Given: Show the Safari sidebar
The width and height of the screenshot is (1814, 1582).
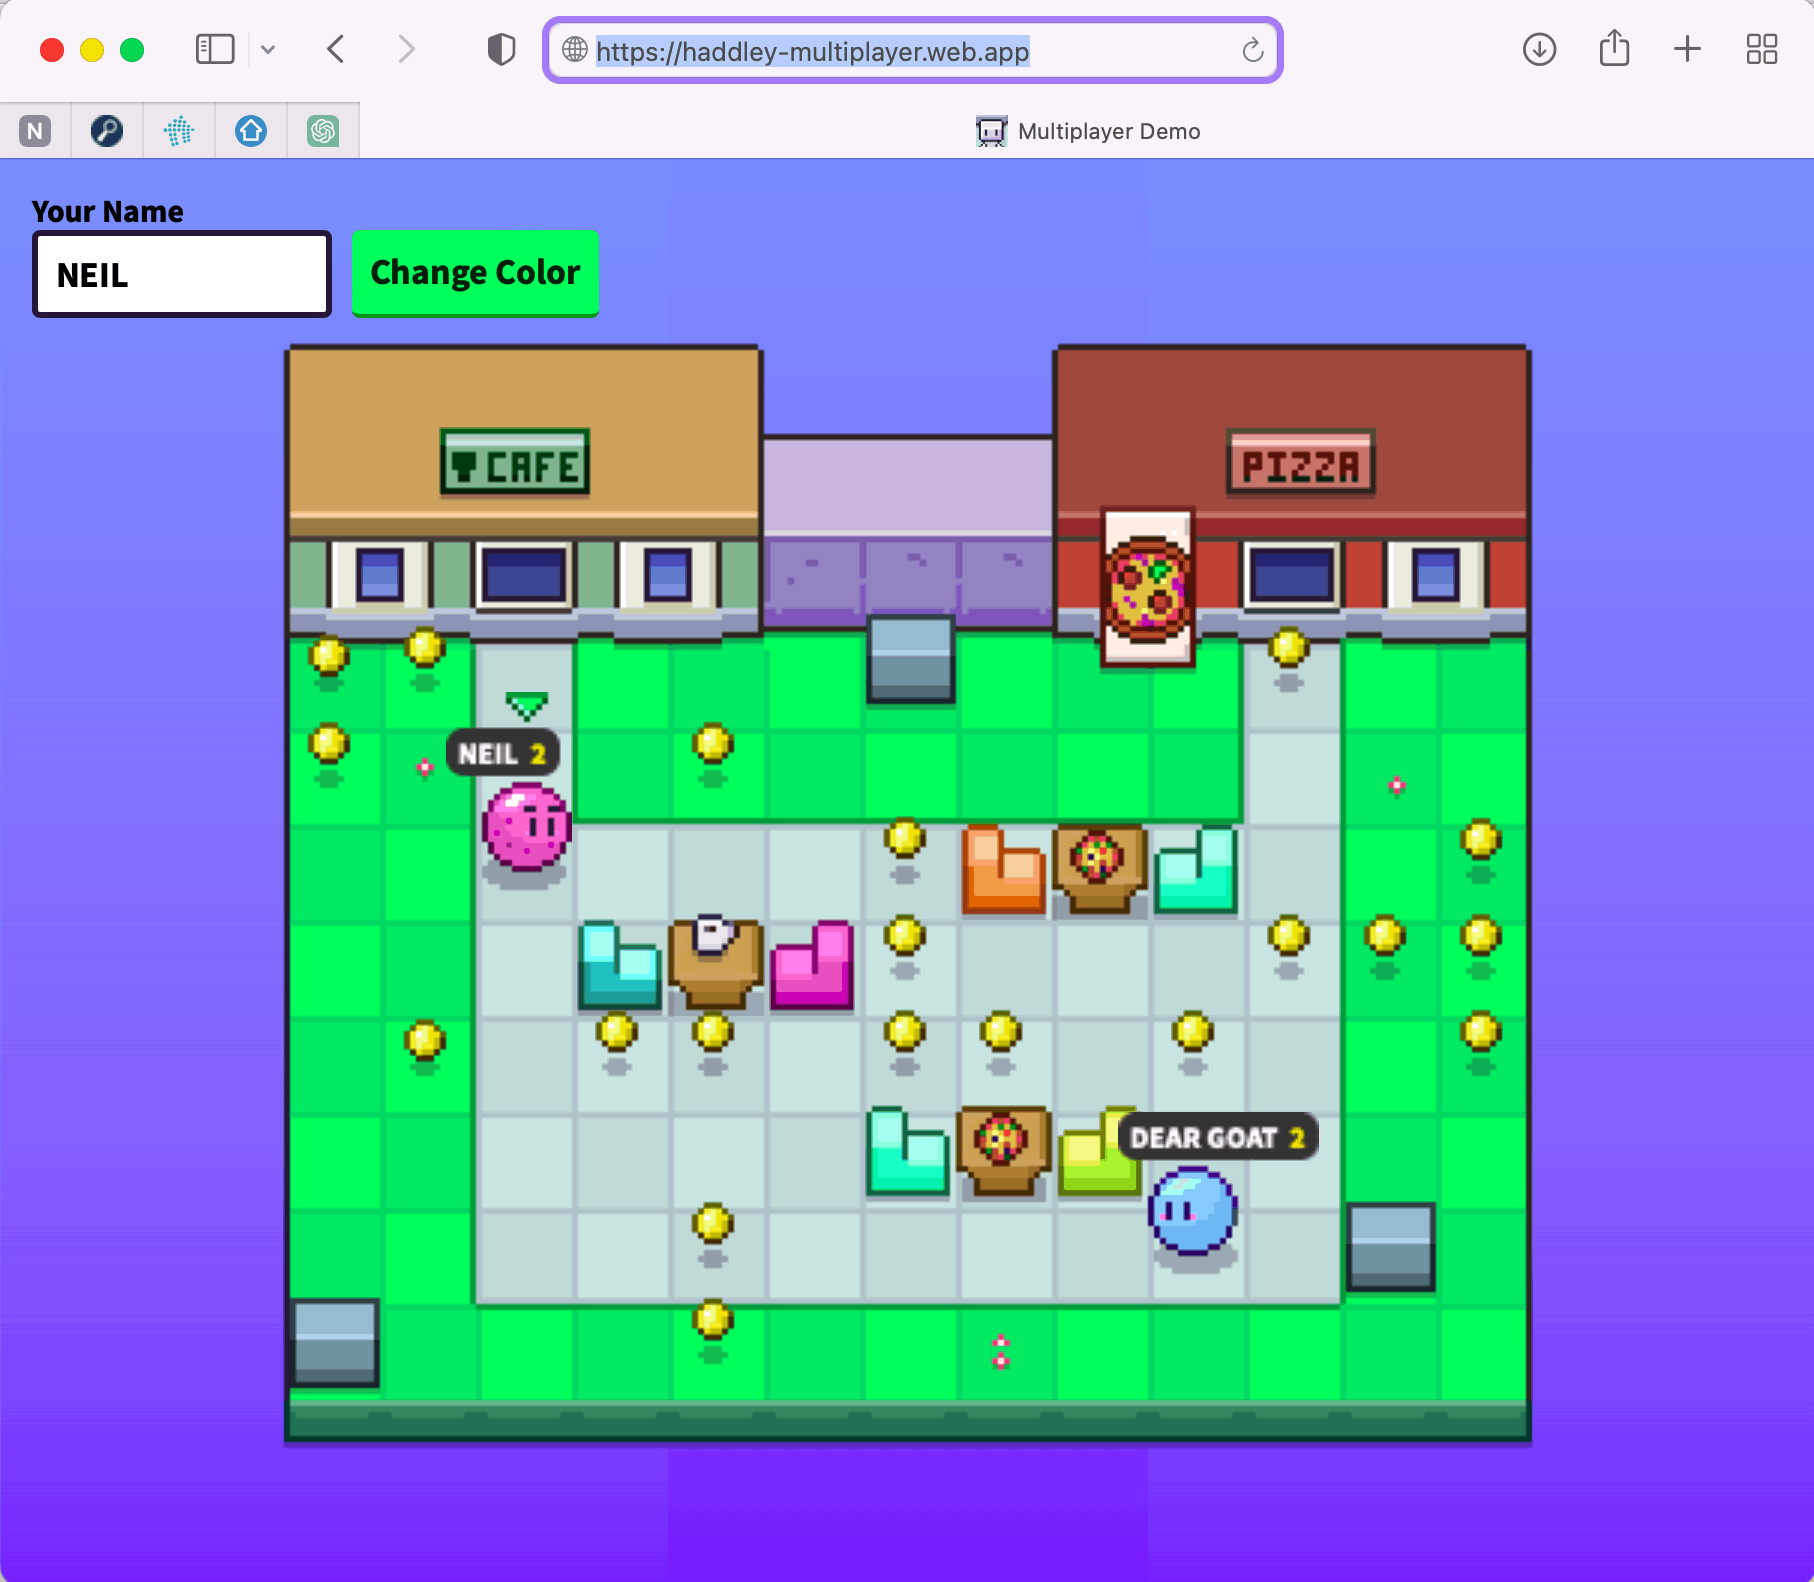Looking at the screenshot, I should pos(215,49).
